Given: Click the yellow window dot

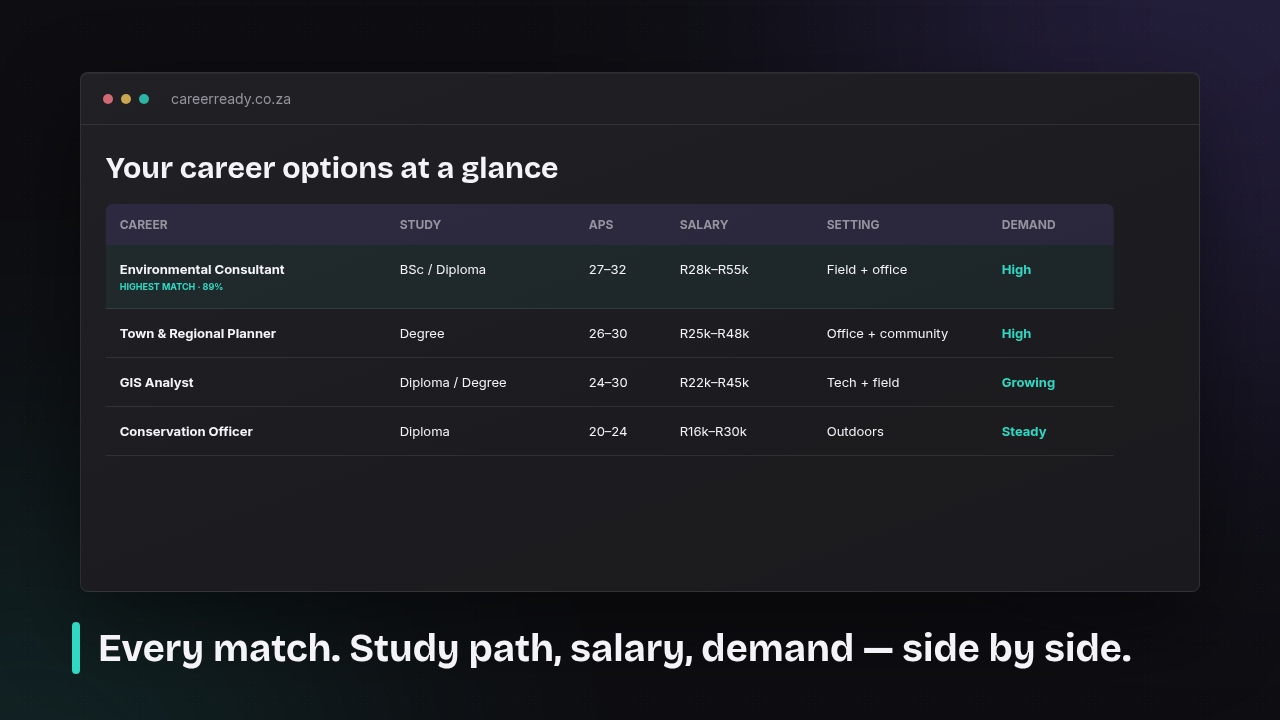Looking at the screenshot, I should (x=126, y=99).
